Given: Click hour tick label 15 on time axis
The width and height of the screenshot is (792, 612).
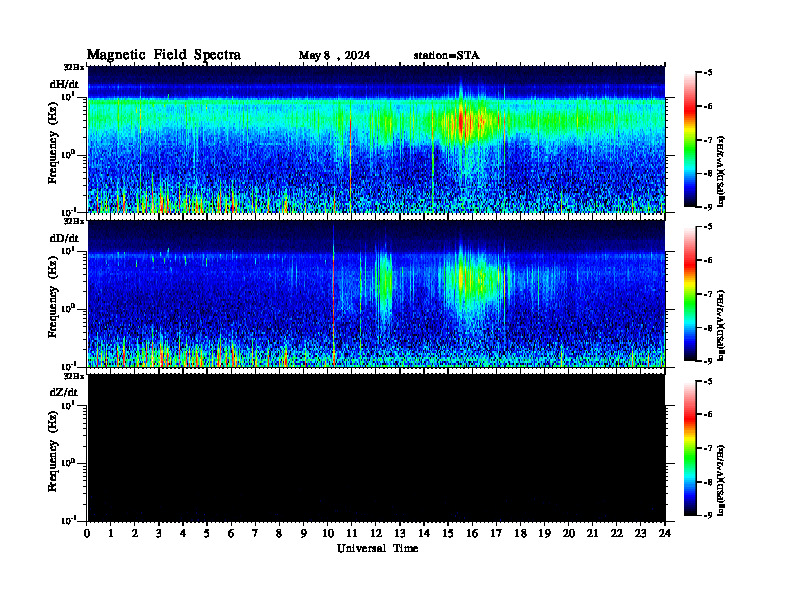Looking at the screenshot, I should (448, 534).
